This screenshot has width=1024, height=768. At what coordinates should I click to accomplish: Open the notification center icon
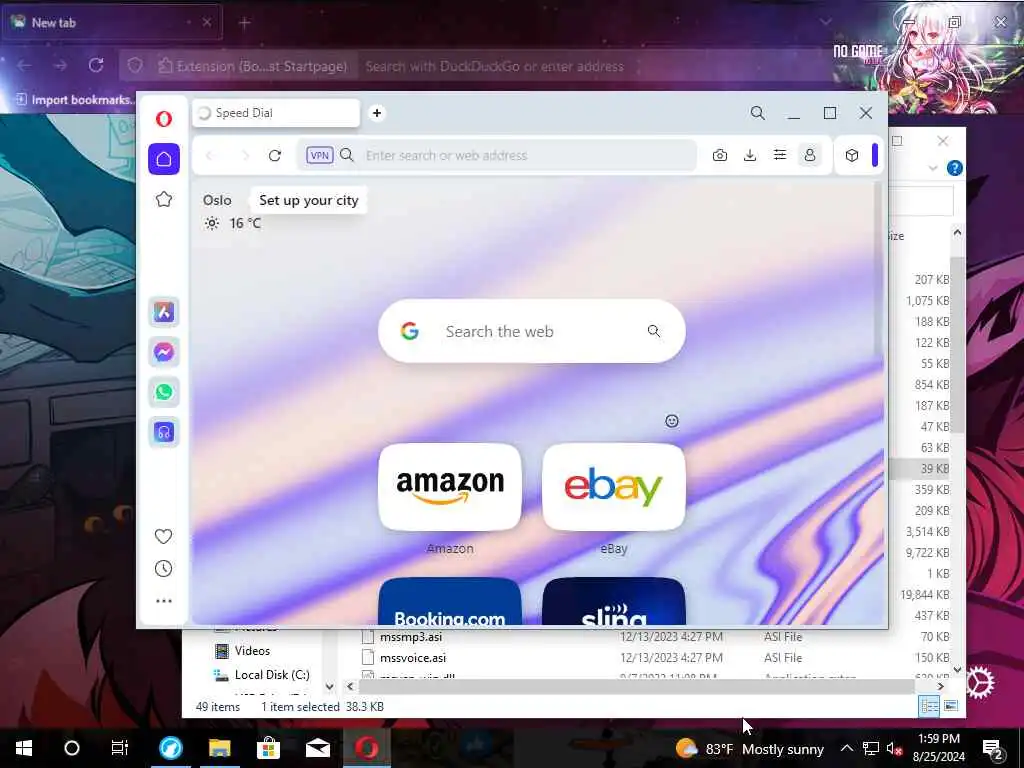(993, 749)
